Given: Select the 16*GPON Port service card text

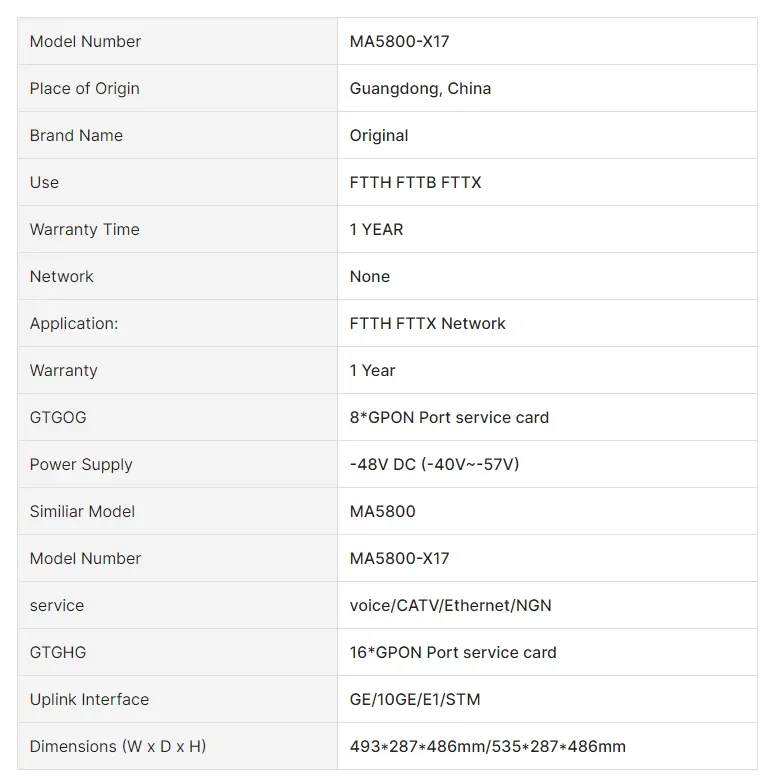Looking at the screenshot, I should tap(453, 652).
